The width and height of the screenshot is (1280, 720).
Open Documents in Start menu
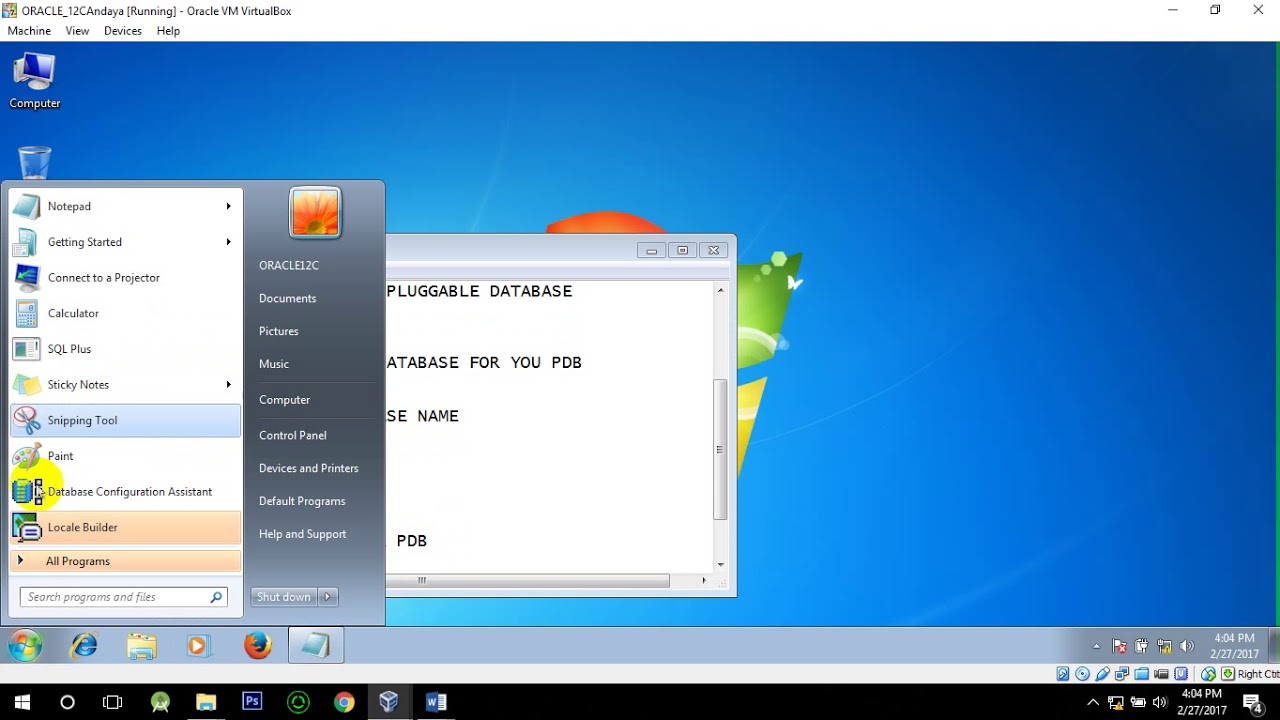[287, 298]
